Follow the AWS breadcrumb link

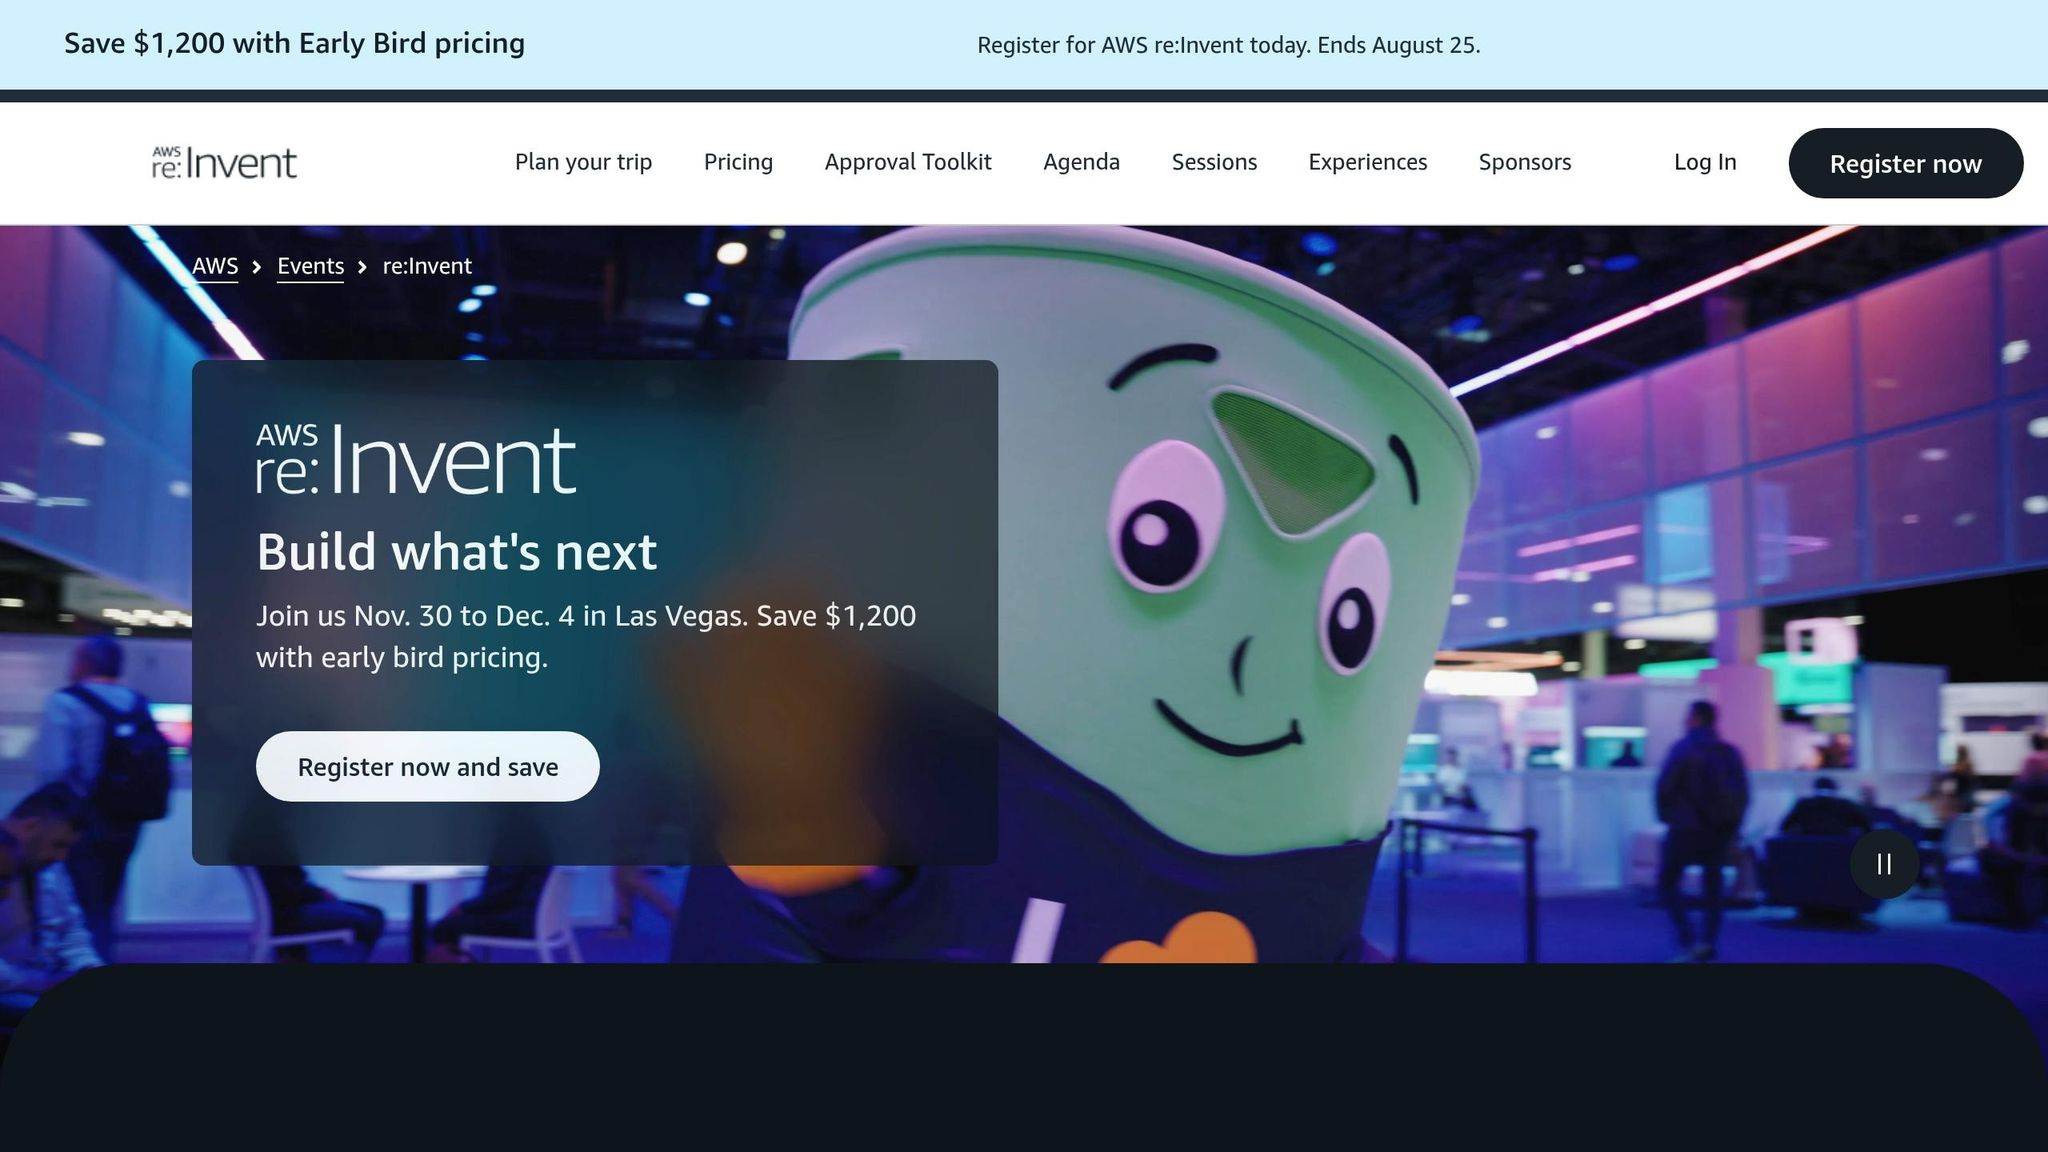coord(215,266)
